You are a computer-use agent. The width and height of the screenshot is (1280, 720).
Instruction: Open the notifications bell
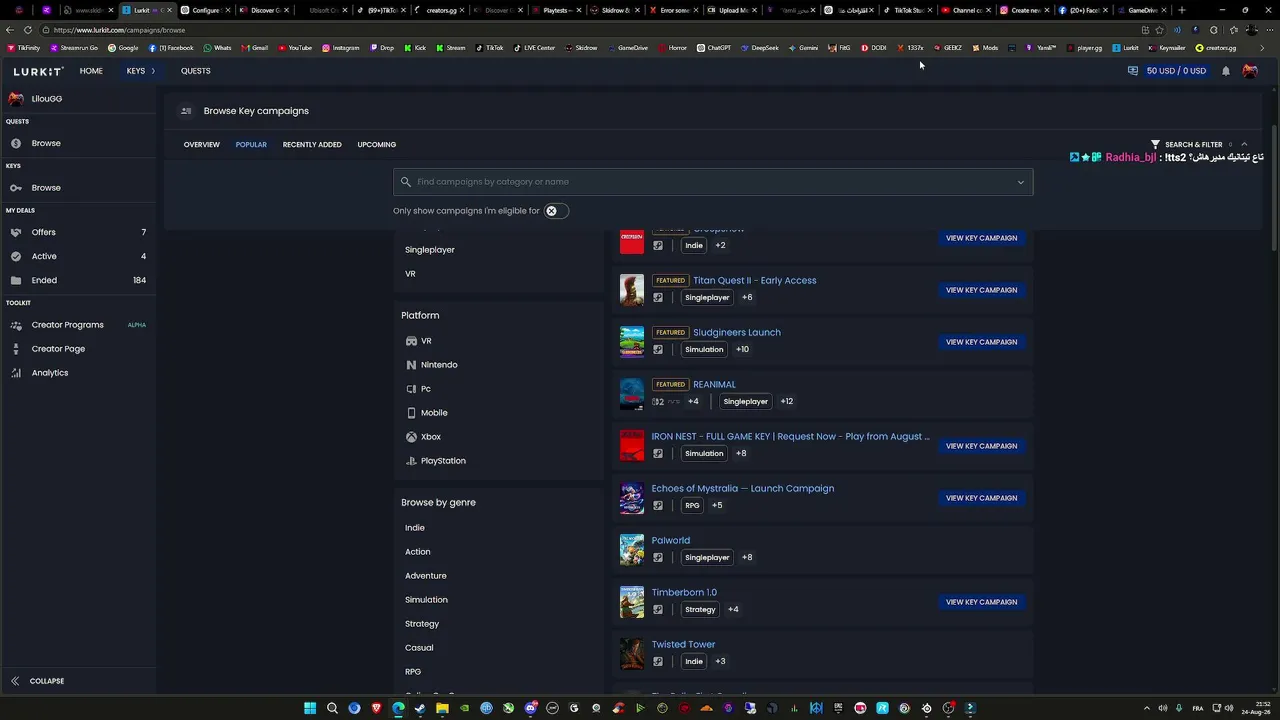coord(1226,71)
